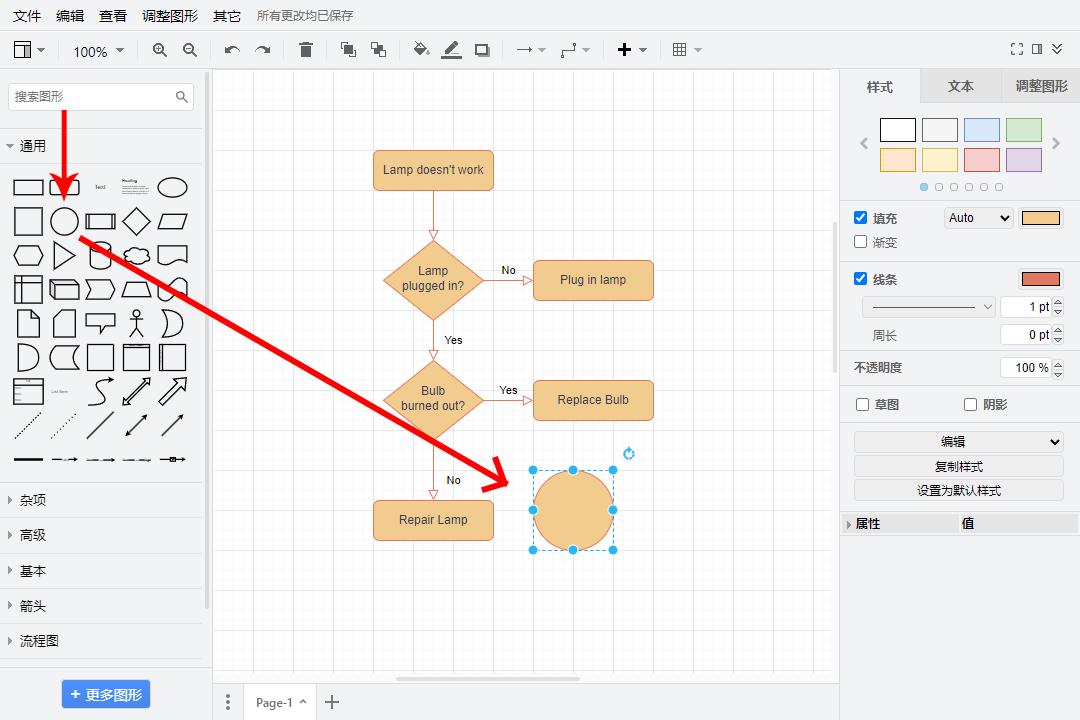Click the fill color bucket icon
The width and height of the screenshot is (1080, 720).
point(421,50)
